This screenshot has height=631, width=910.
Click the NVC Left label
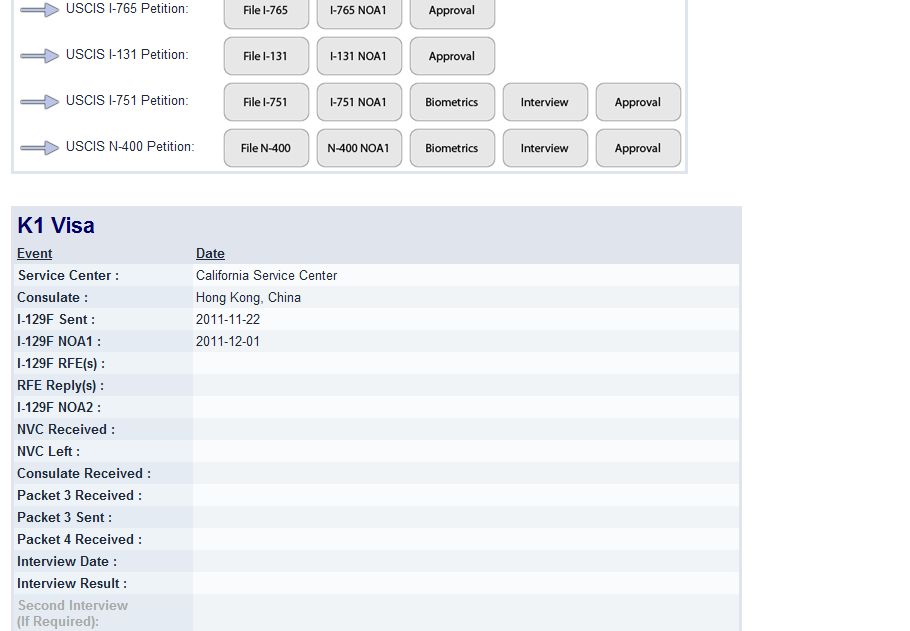48,452
